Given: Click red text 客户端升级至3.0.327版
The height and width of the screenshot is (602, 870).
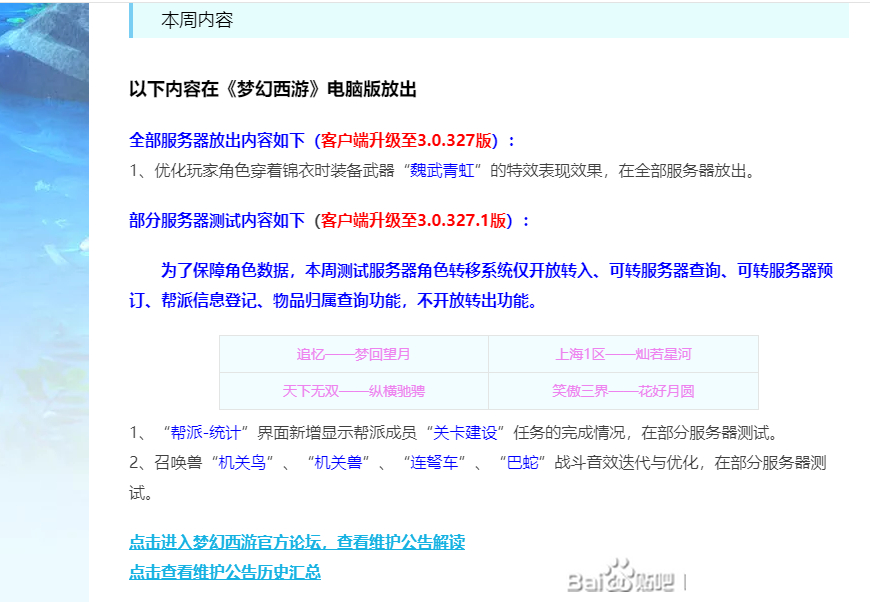Looking at the screenshot, I should click(x=406, y=140).
